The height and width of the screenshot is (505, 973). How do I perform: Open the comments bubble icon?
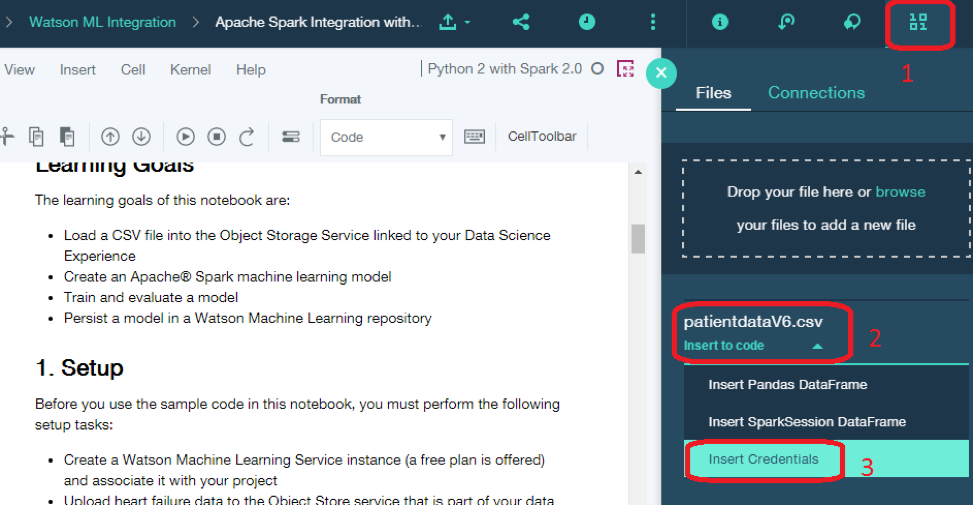coord(852,22)
